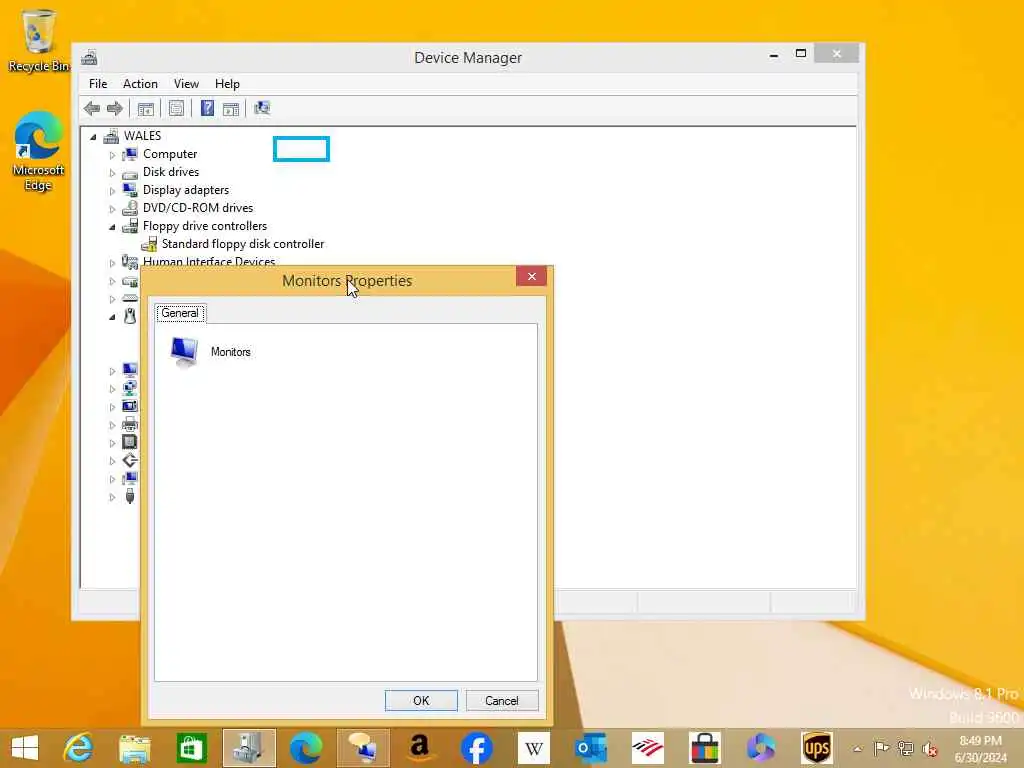The height and width of the screenshot is (768, 1024).
Task: Expand the Human Interface Devices node
Action: point(112,263)
